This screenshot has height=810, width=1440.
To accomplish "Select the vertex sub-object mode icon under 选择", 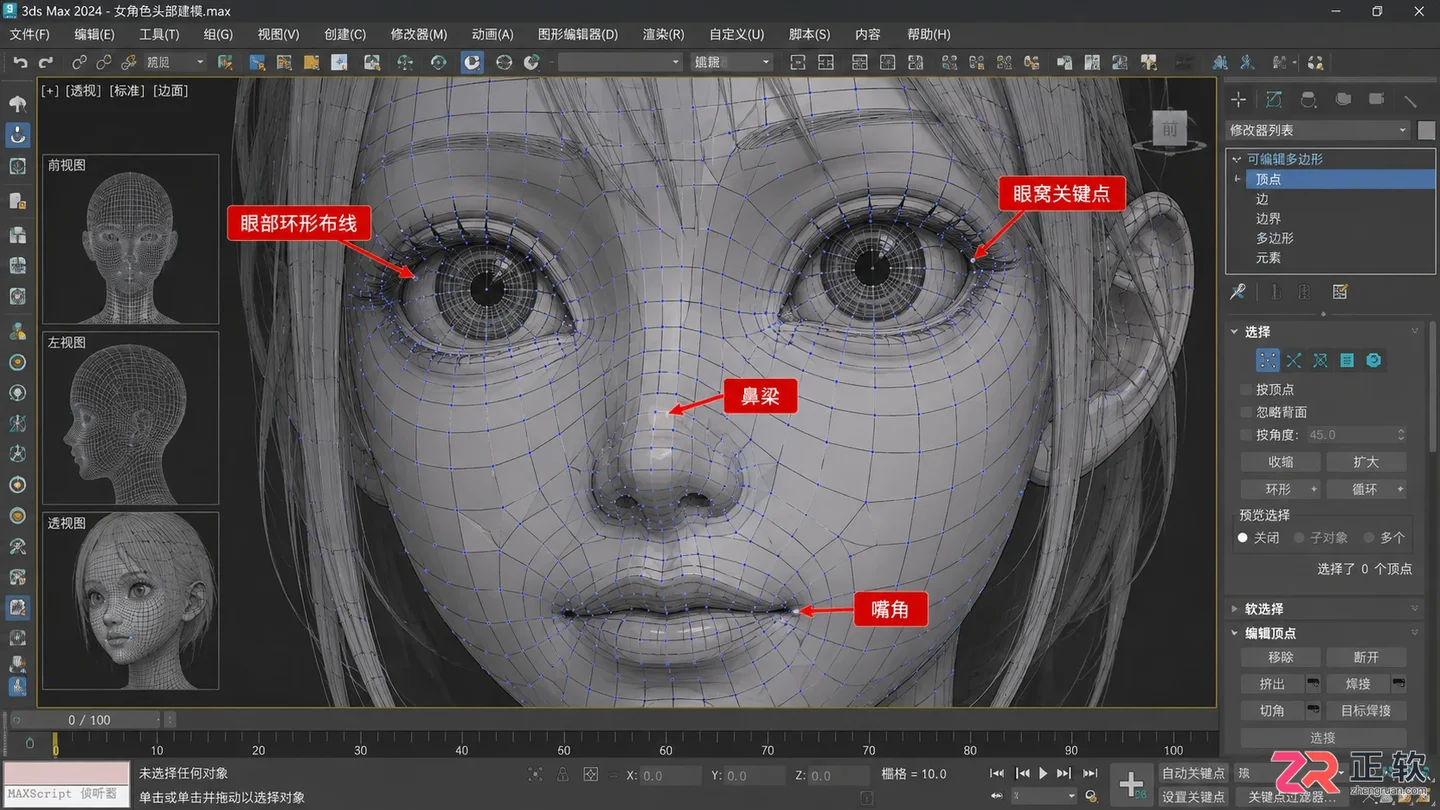I will (x=1267, y=360).
